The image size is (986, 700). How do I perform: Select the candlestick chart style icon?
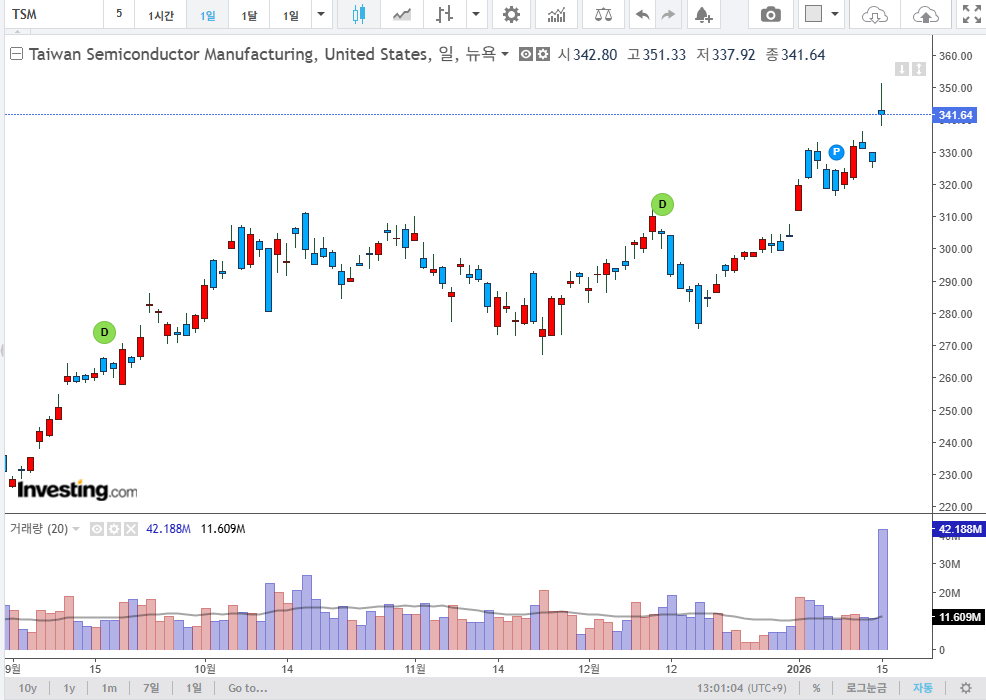pos(359,15)
